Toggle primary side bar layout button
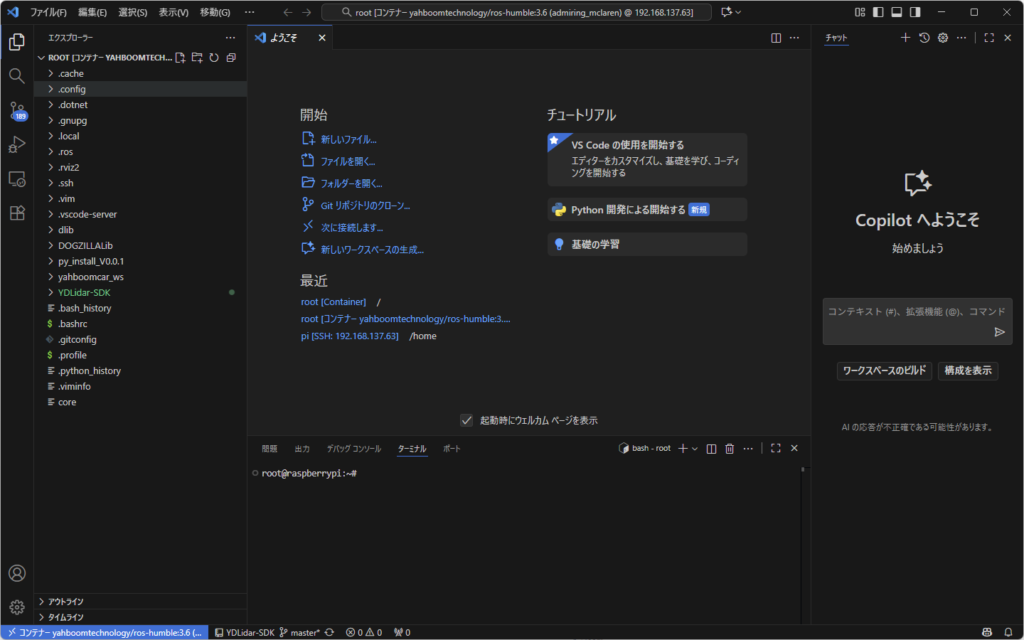This screenshot has height=640, width=1024. point(878,12)
